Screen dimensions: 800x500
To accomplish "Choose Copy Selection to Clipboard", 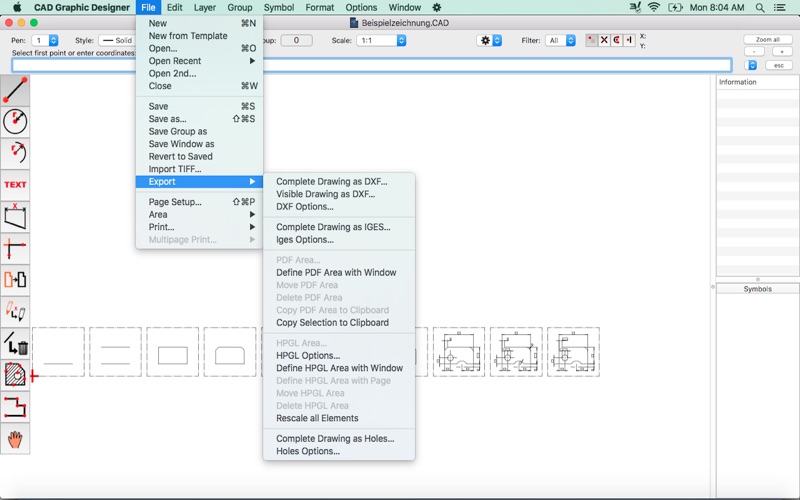I will tap(339, 322).
